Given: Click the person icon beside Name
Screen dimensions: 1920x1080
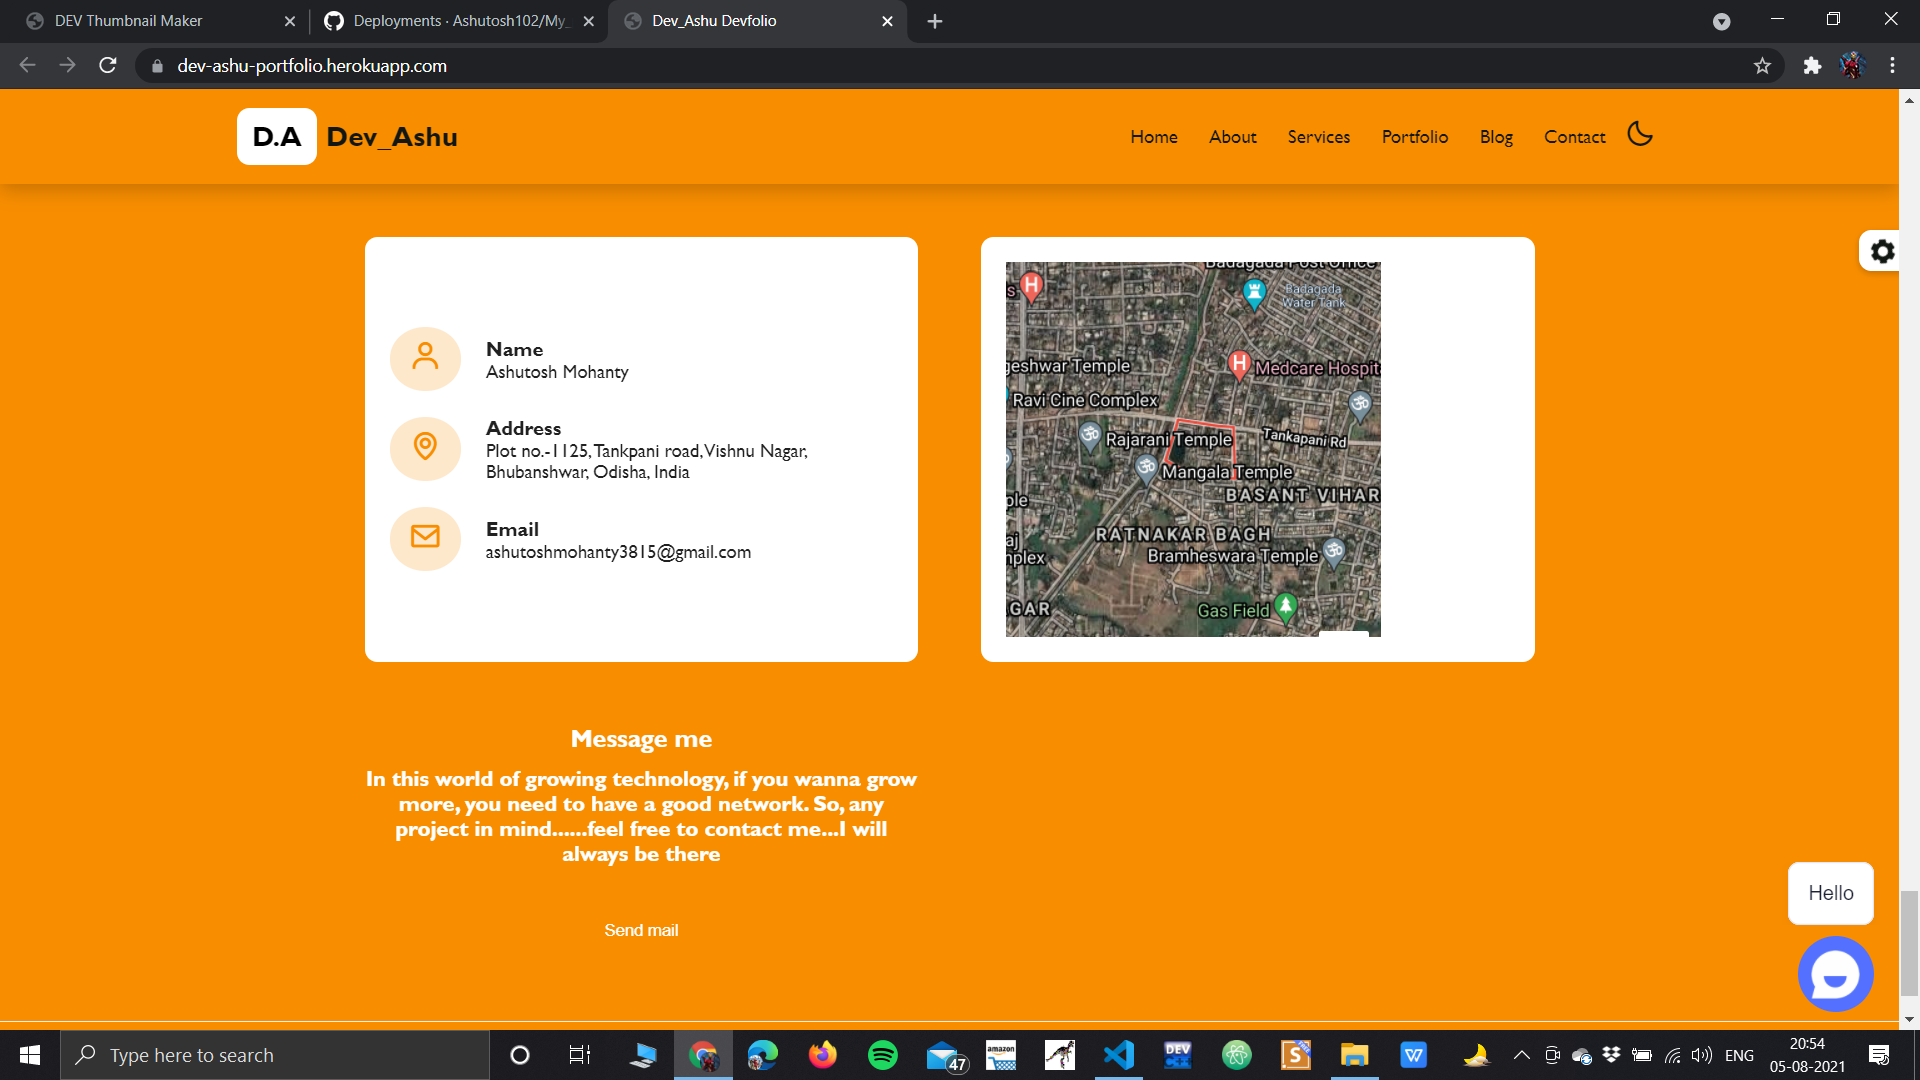Looking at the screenshot, I should 425,358.
